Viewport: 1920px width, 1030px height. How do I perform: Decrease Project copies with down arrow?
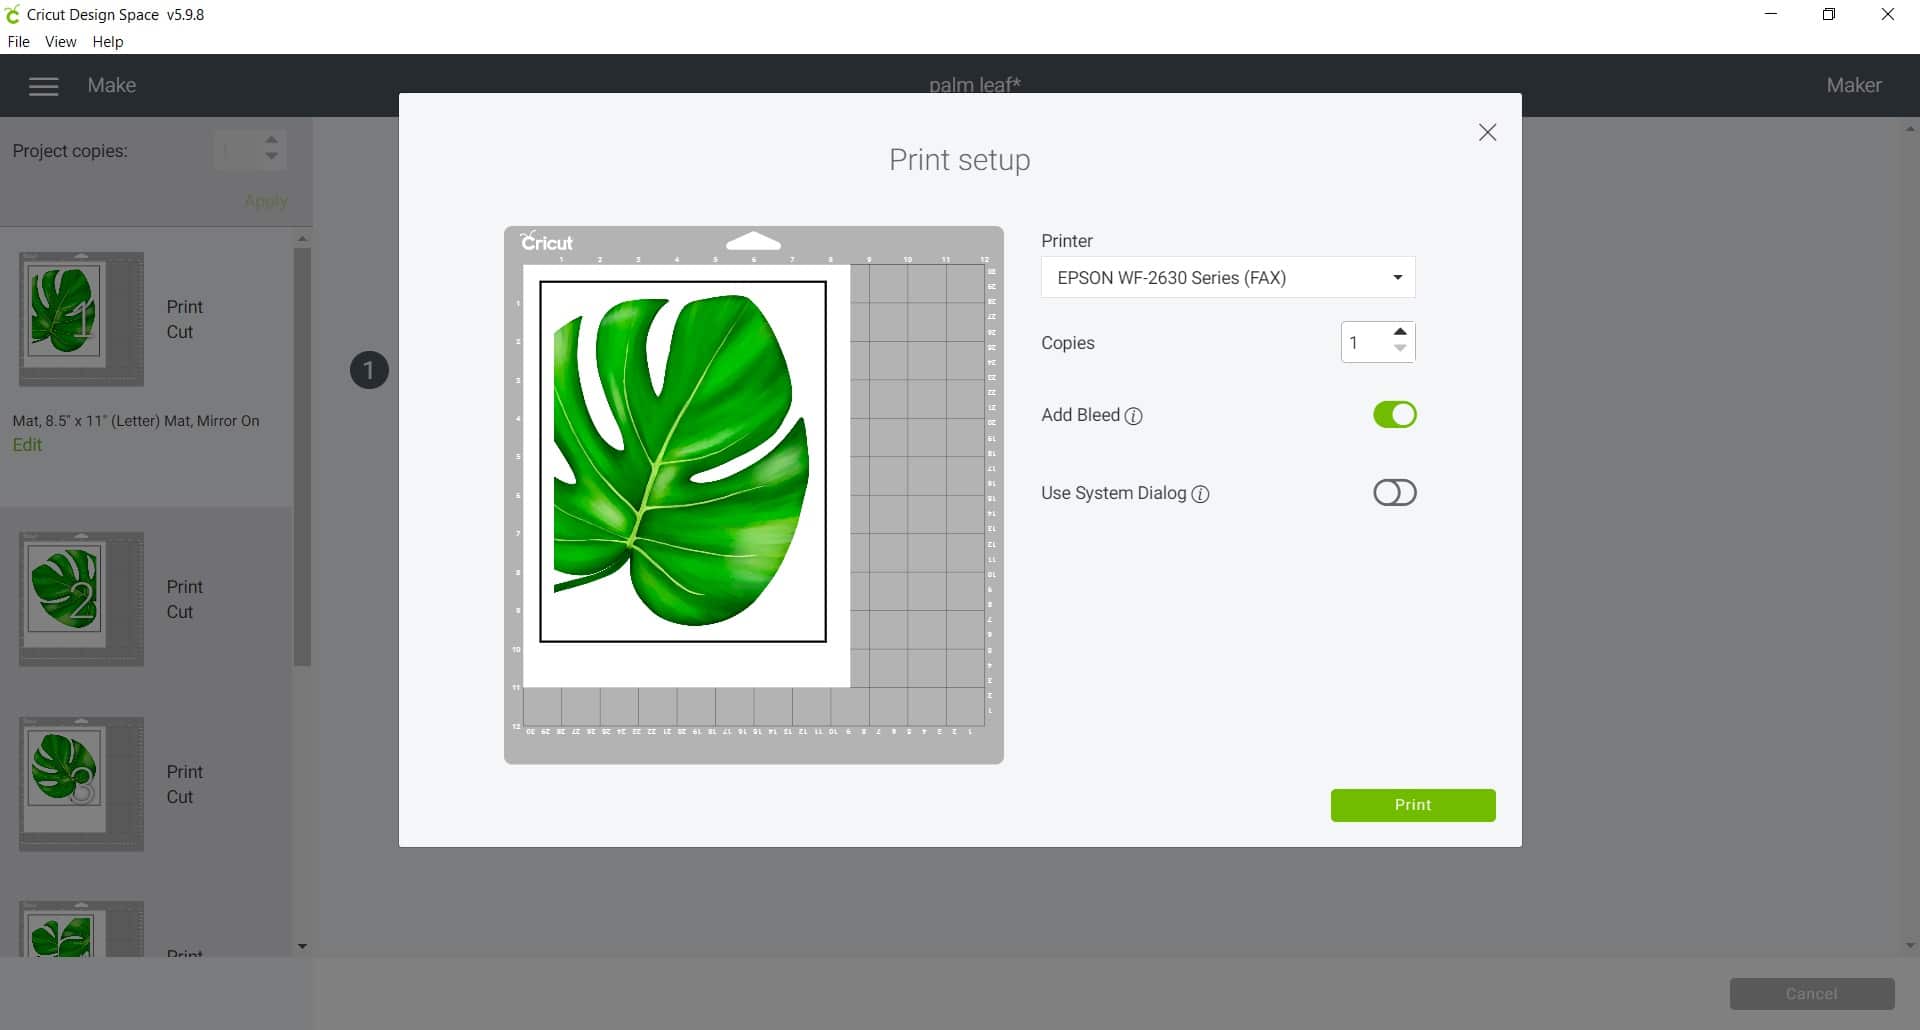pos(272,157)
